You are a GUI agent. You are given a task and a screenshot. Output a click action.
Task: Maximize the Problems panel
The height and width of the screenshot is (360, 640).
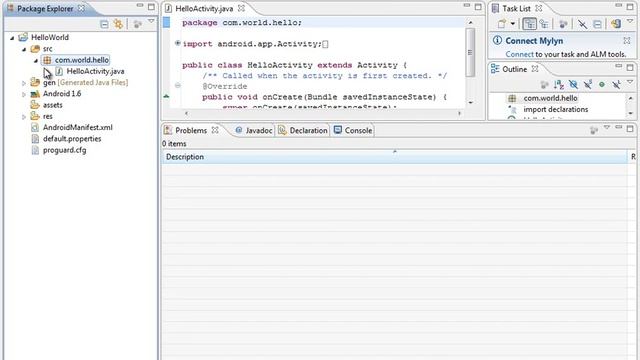pos(630,129)
